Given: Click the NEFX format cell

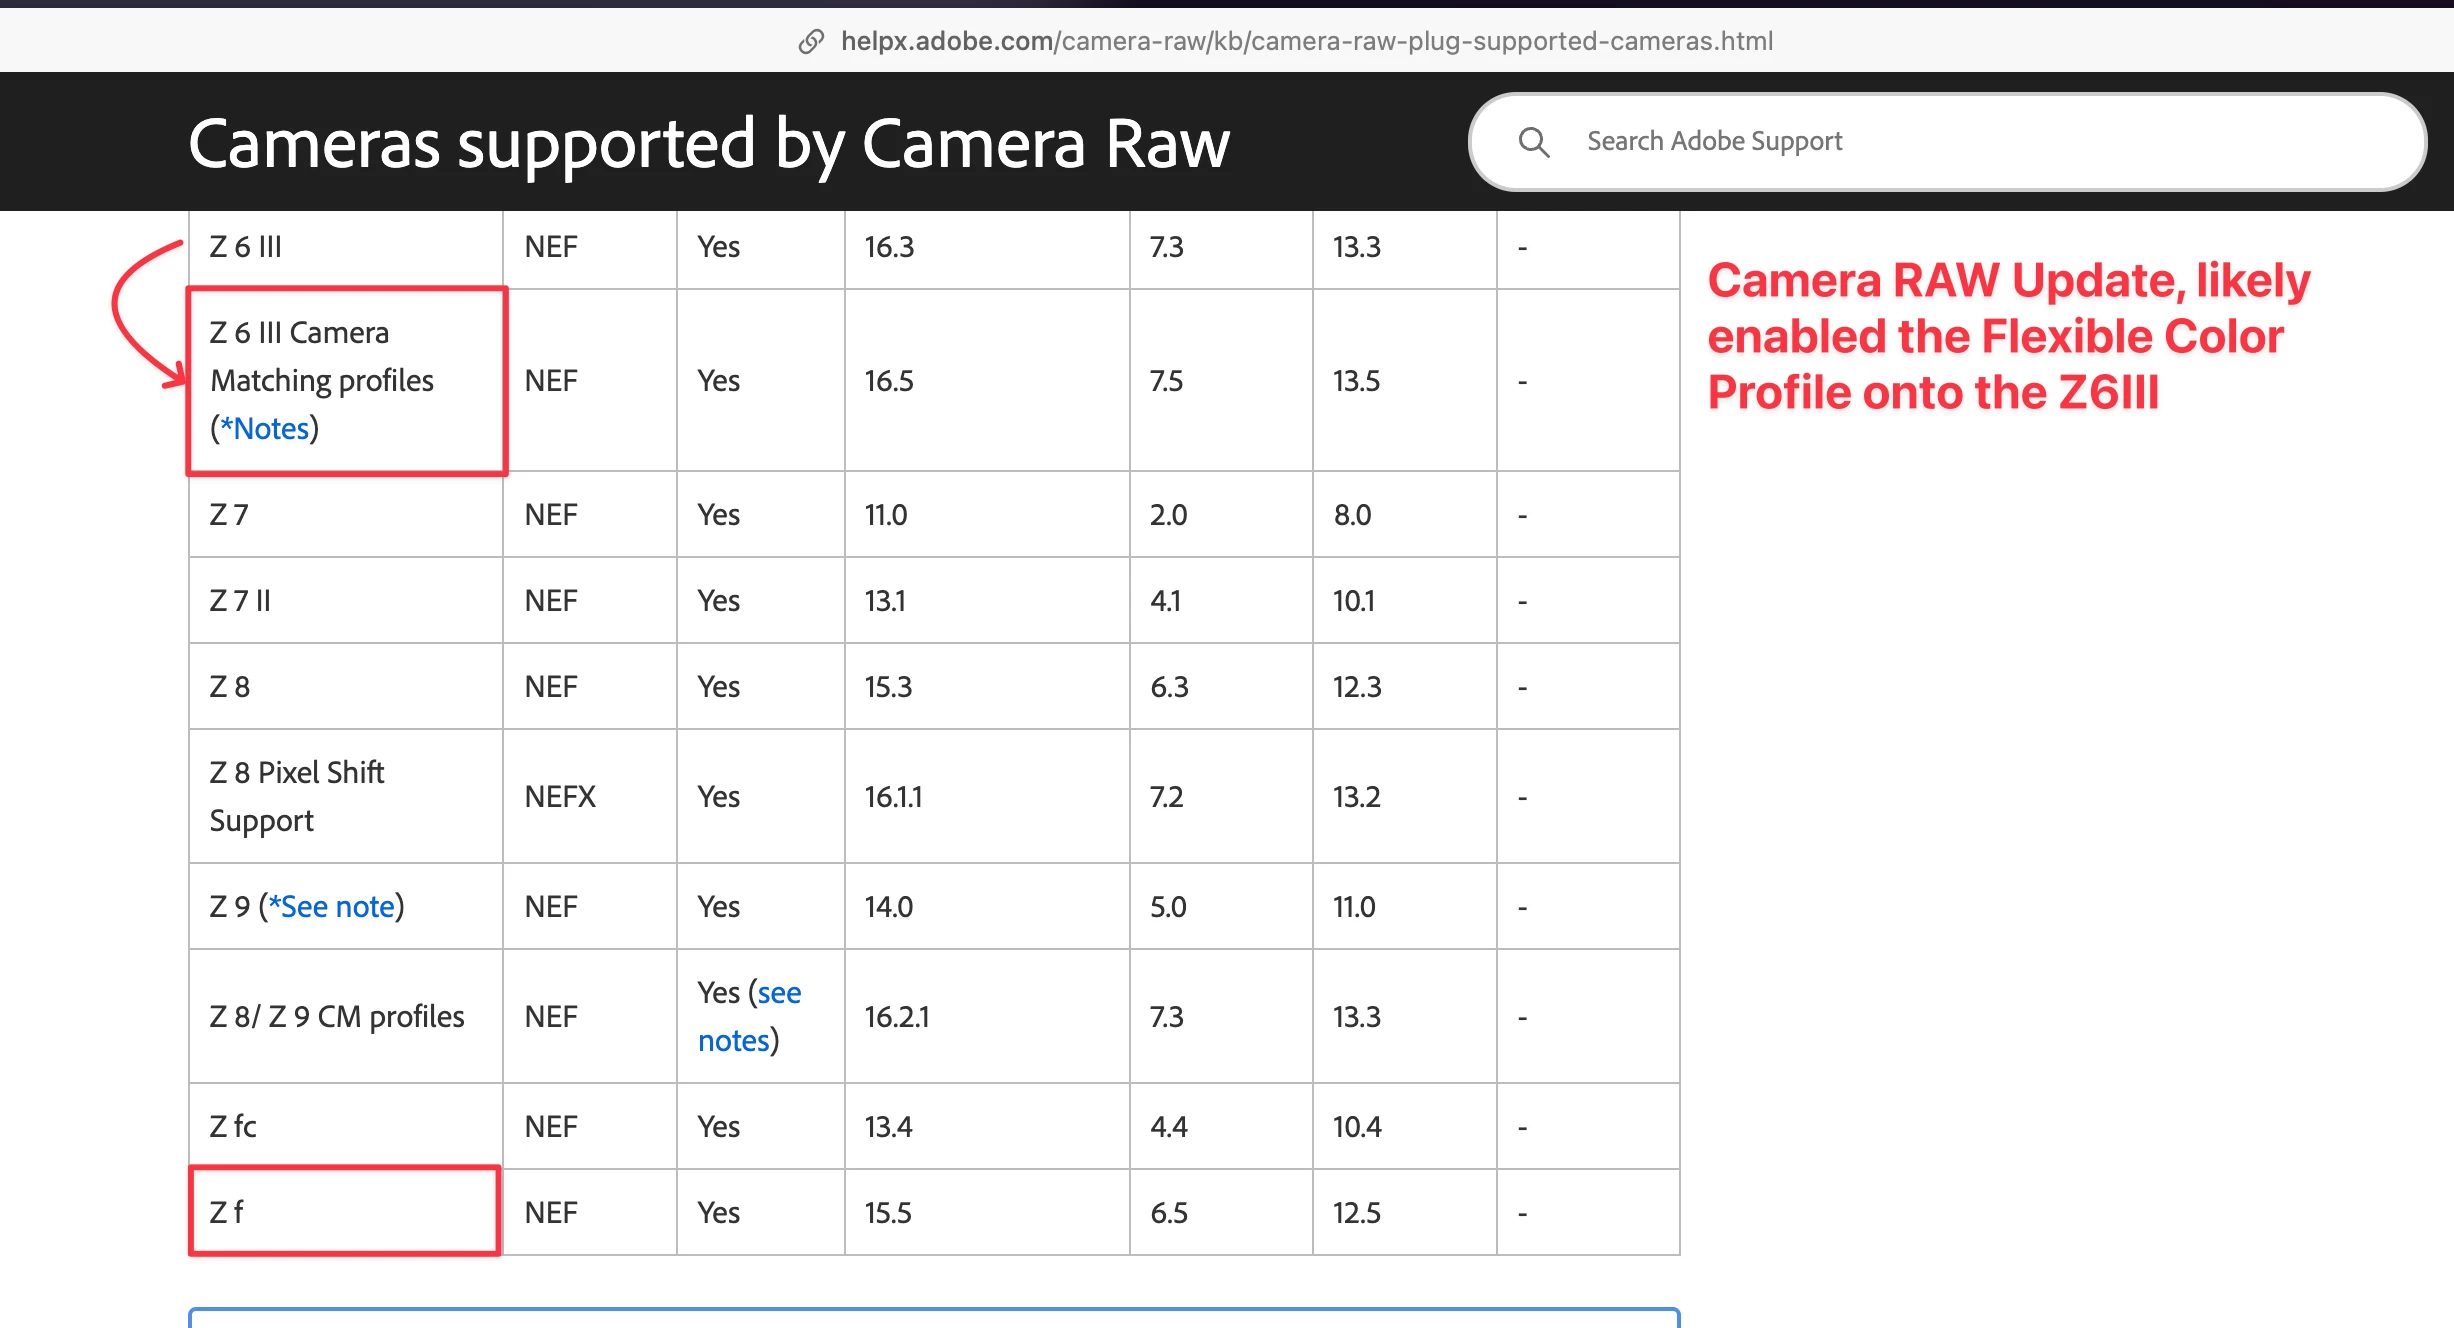Looking at the screenshot, I should point(560,797).
